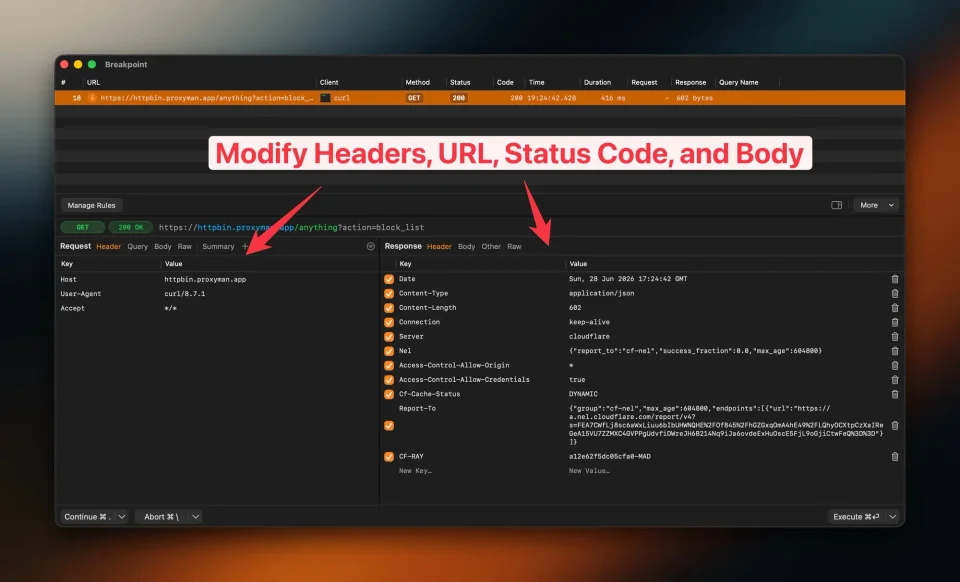Trash the Access-Control-Allow-Credentials header

894,380
